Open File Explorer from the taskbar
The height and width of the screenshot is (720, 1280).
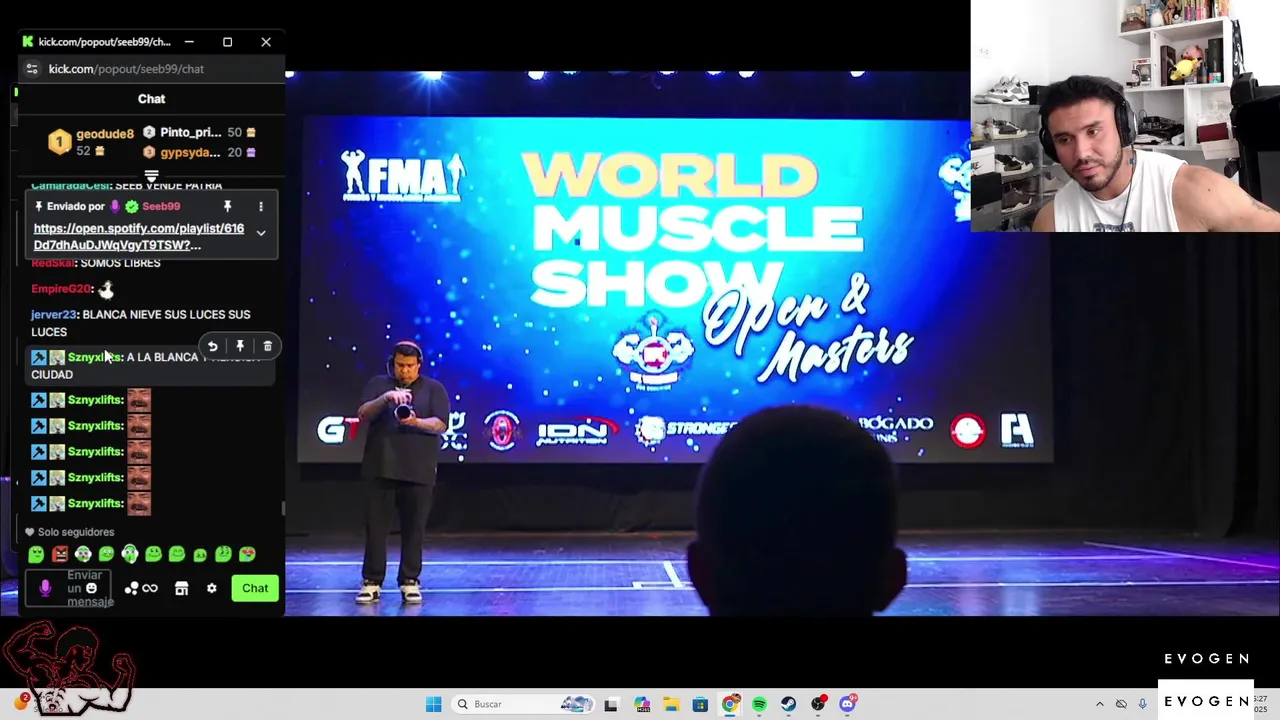(x=671, y=704)
